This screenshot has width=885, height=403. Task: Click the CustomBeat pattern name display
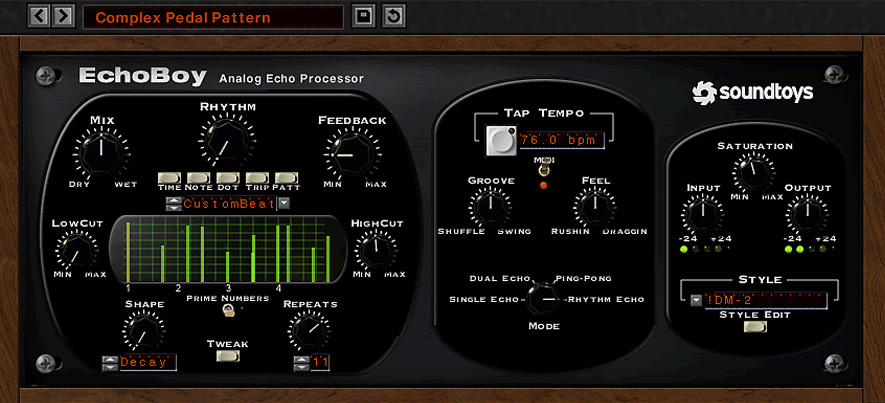[x=229, y=203]
